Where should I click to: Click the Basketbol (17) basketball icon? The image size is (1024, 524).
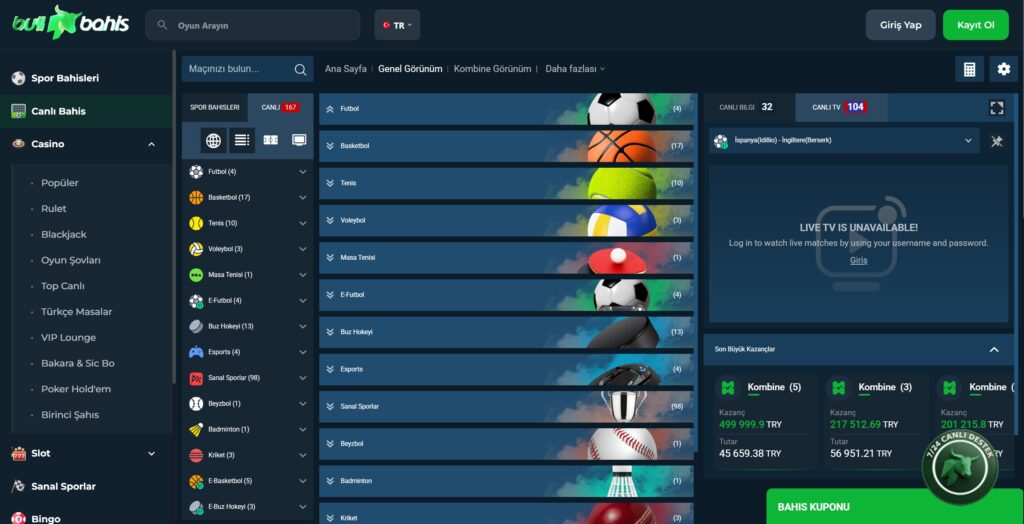click(x=196, y=197)
